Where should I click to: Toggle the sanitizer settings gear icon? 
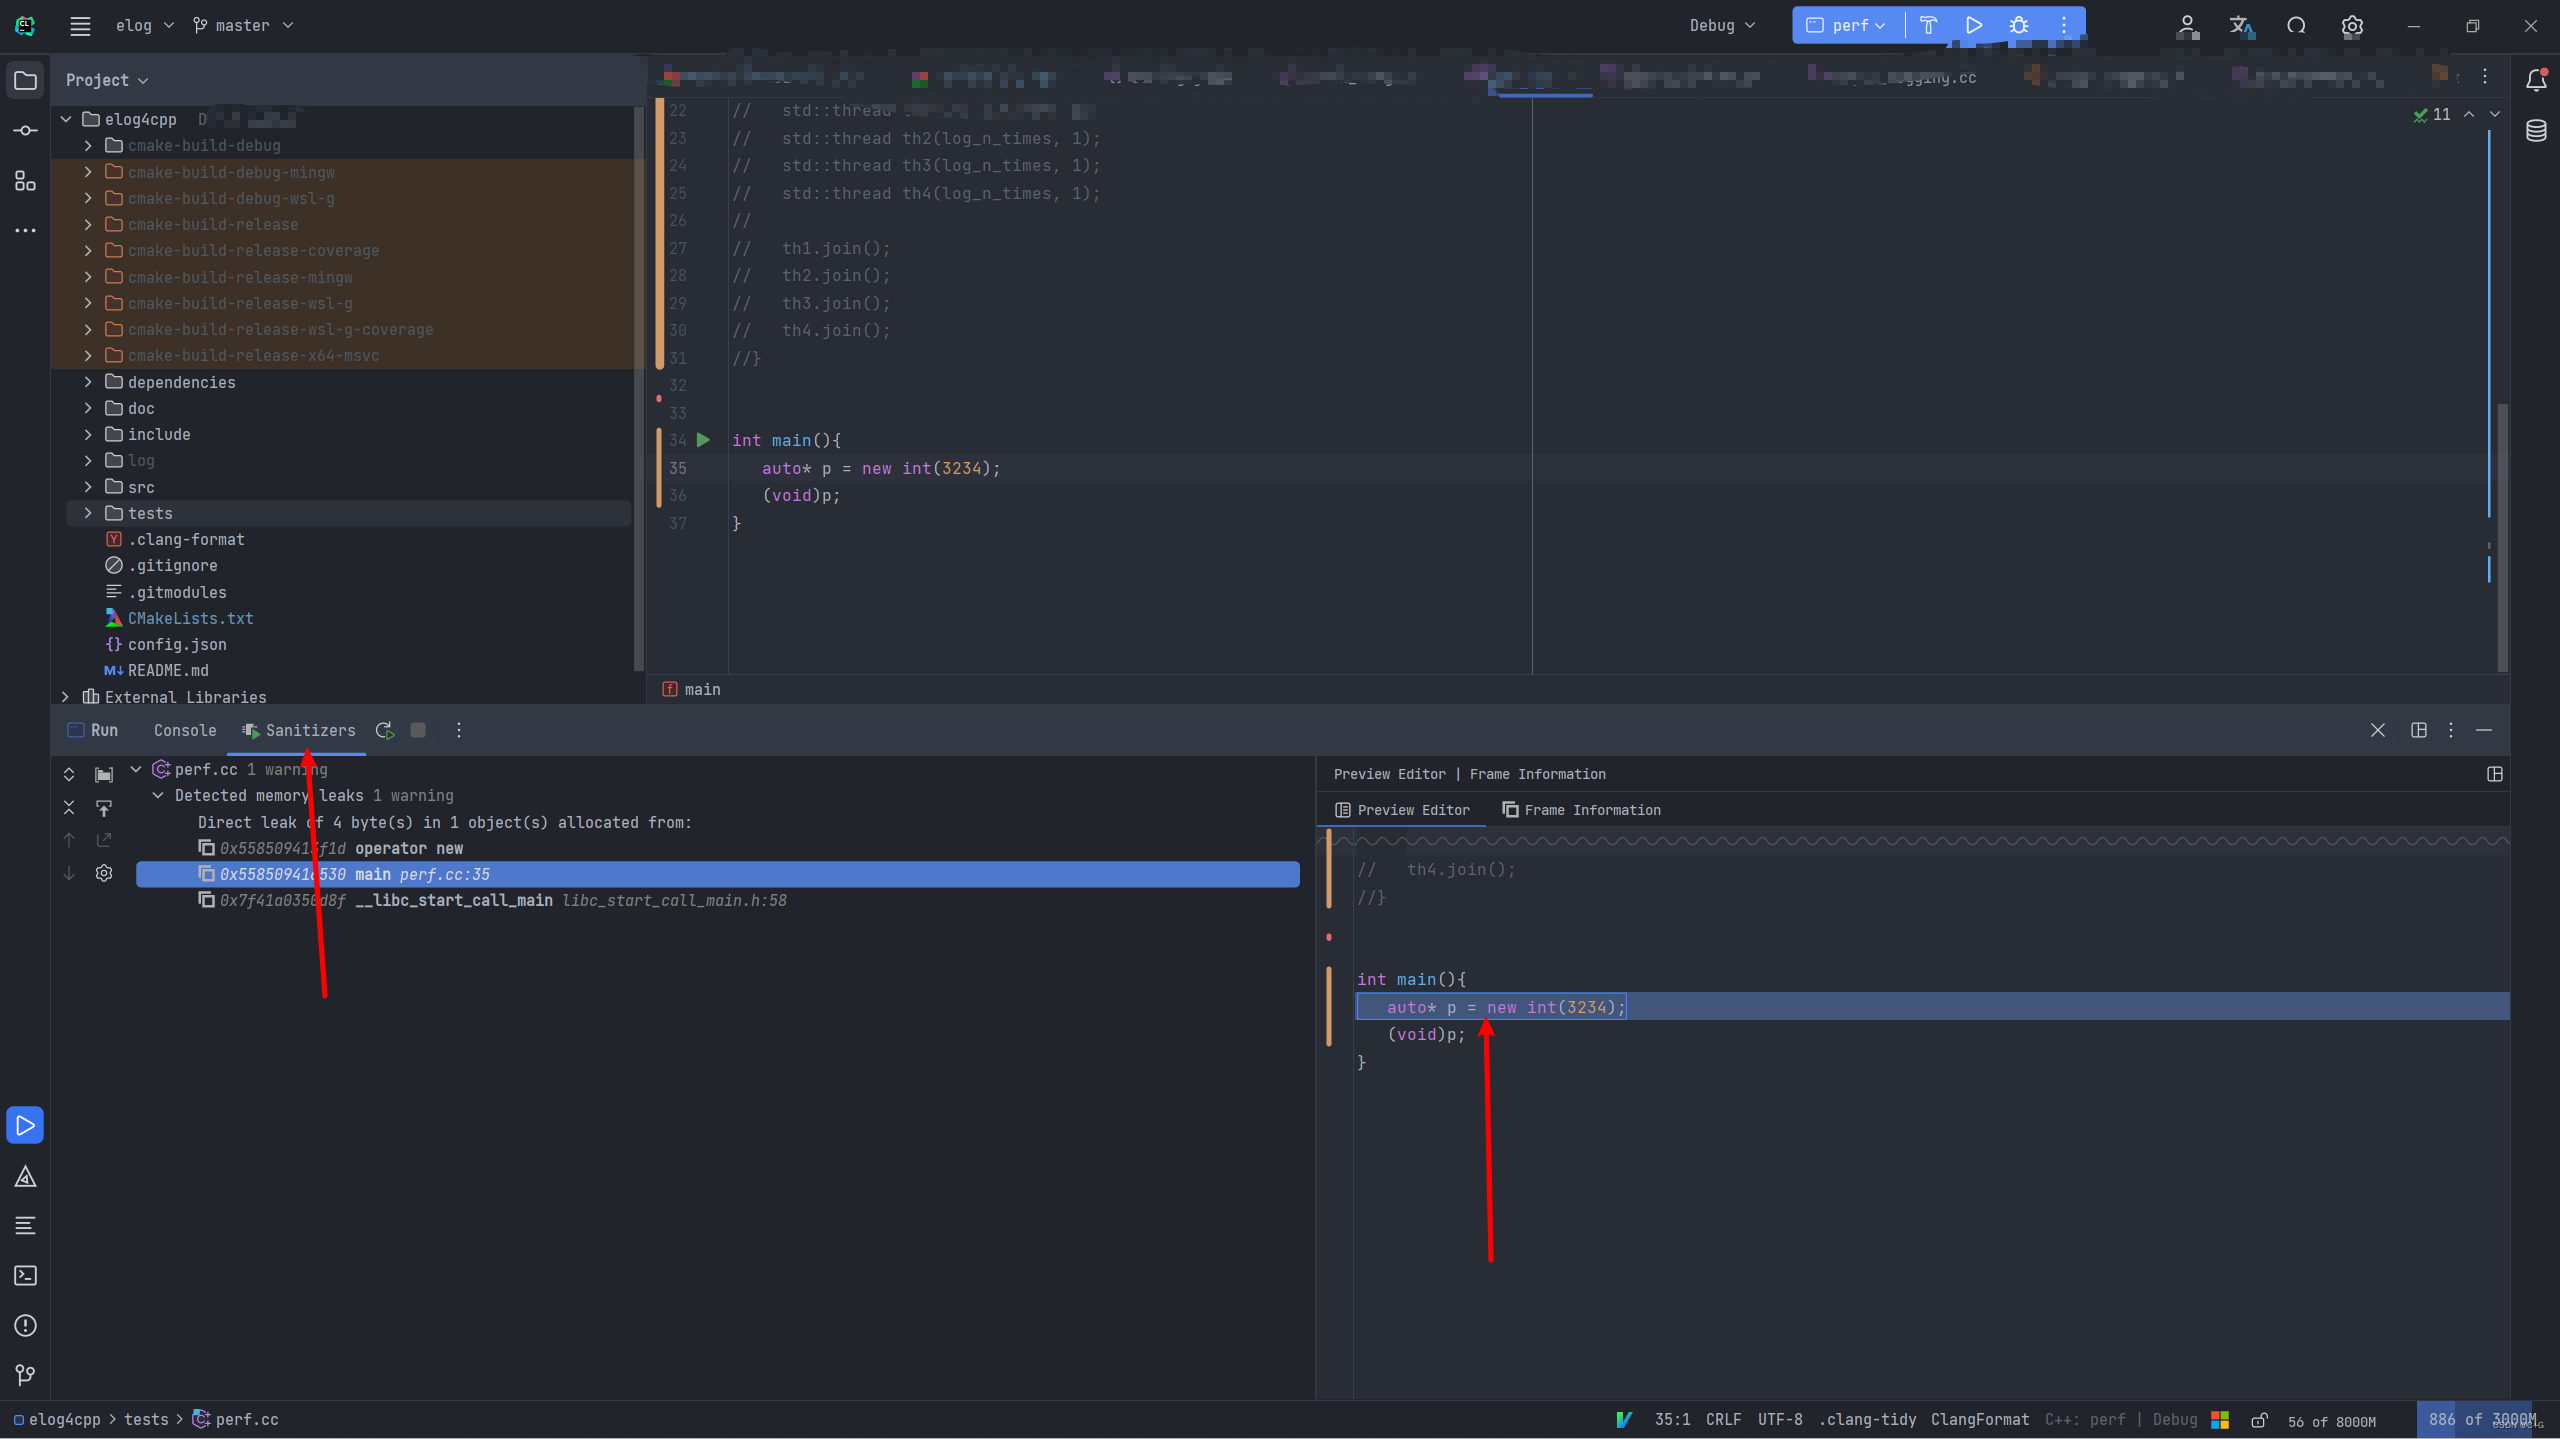tap(104, 873)
